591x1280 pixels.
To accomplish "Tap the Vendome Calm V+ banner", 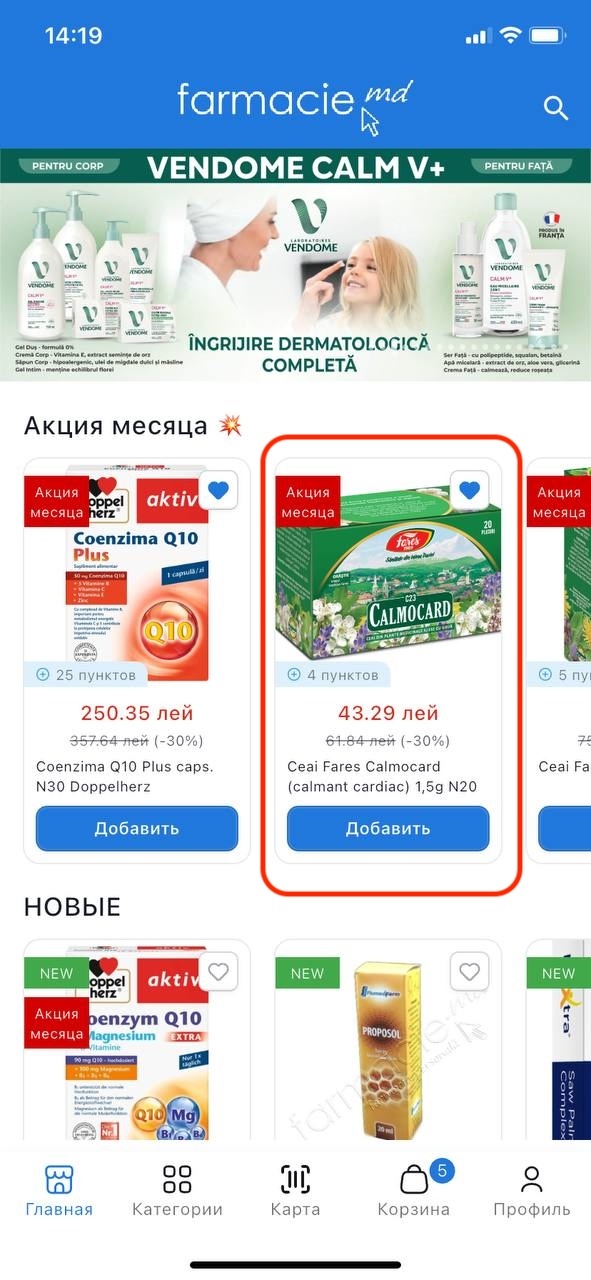I will tap(295, 265).
